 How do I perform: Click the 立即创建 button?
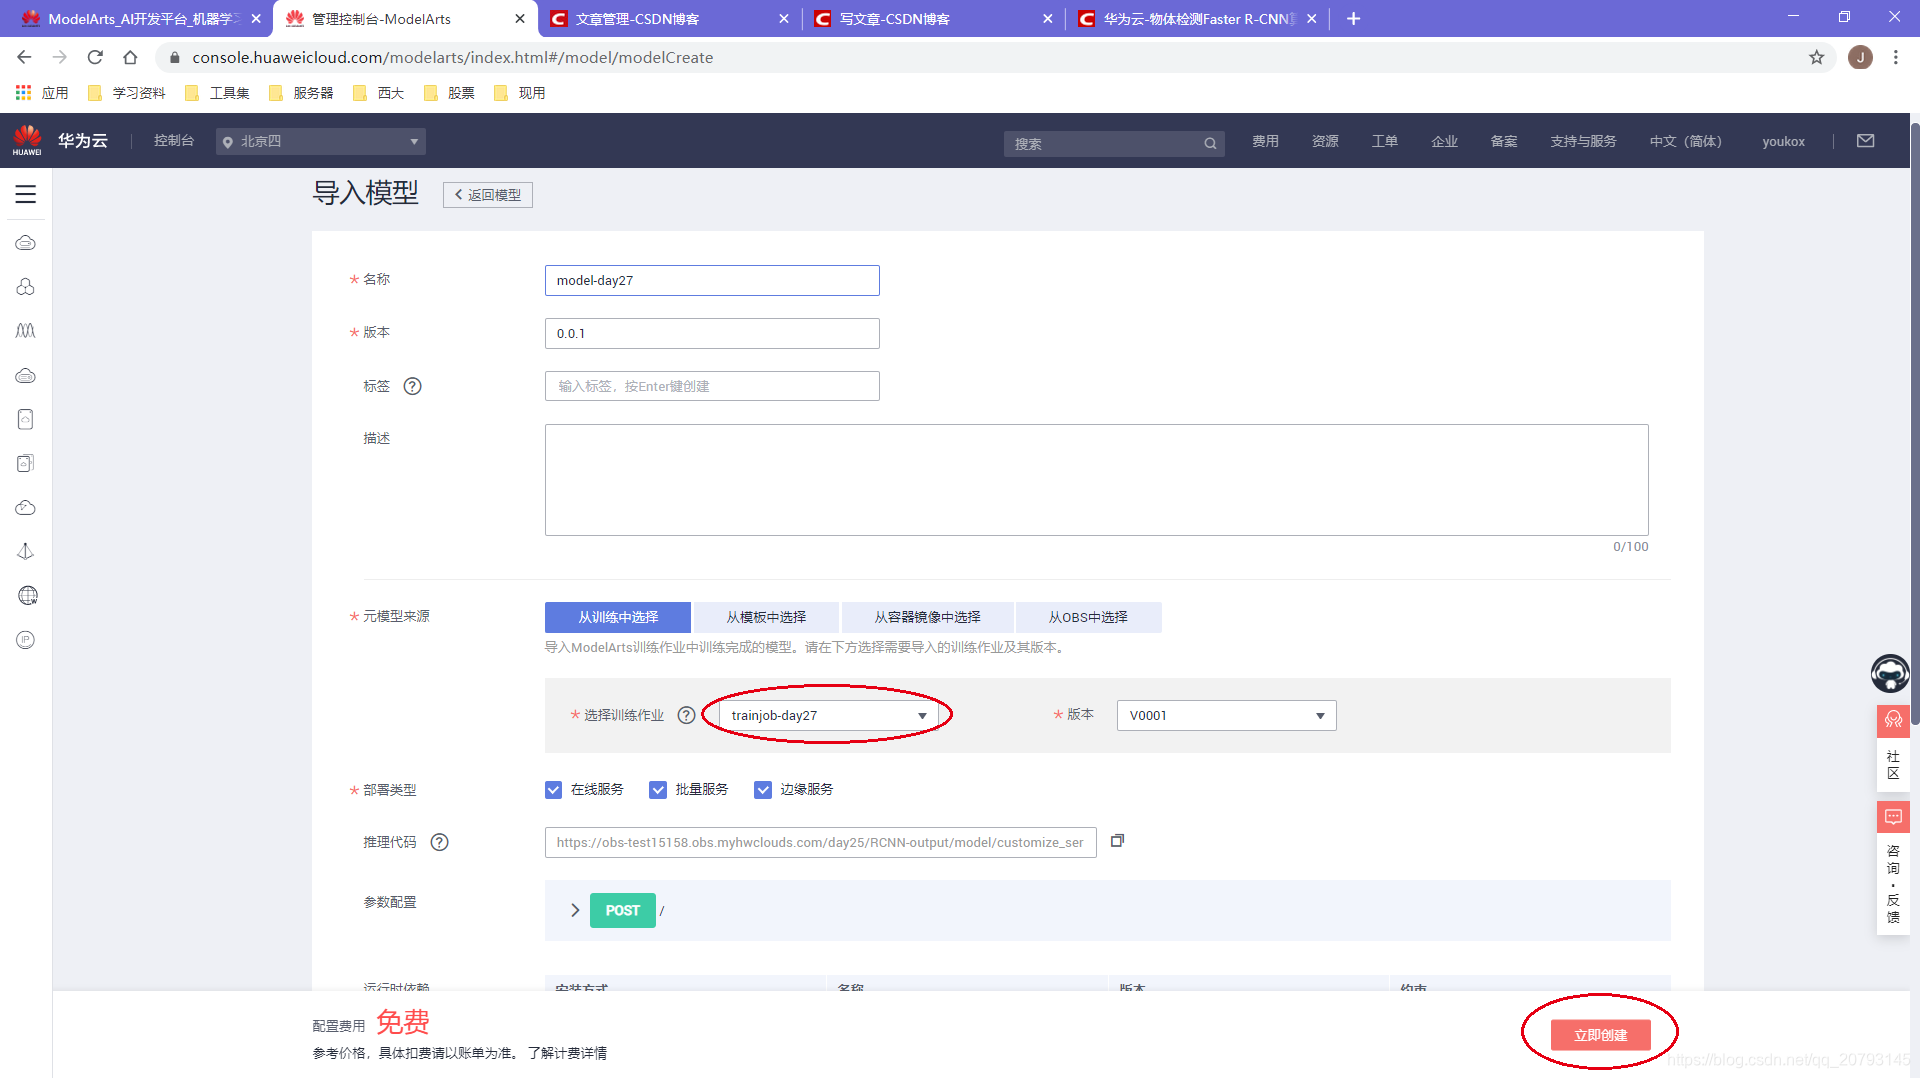(x=1600, y=1035)
